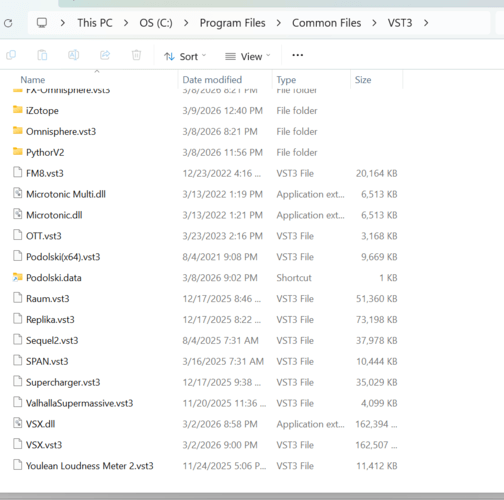Click date 3/9/2026 12:40 PM
The height and width of the screenshot is (500, 504).
[223, 111]
